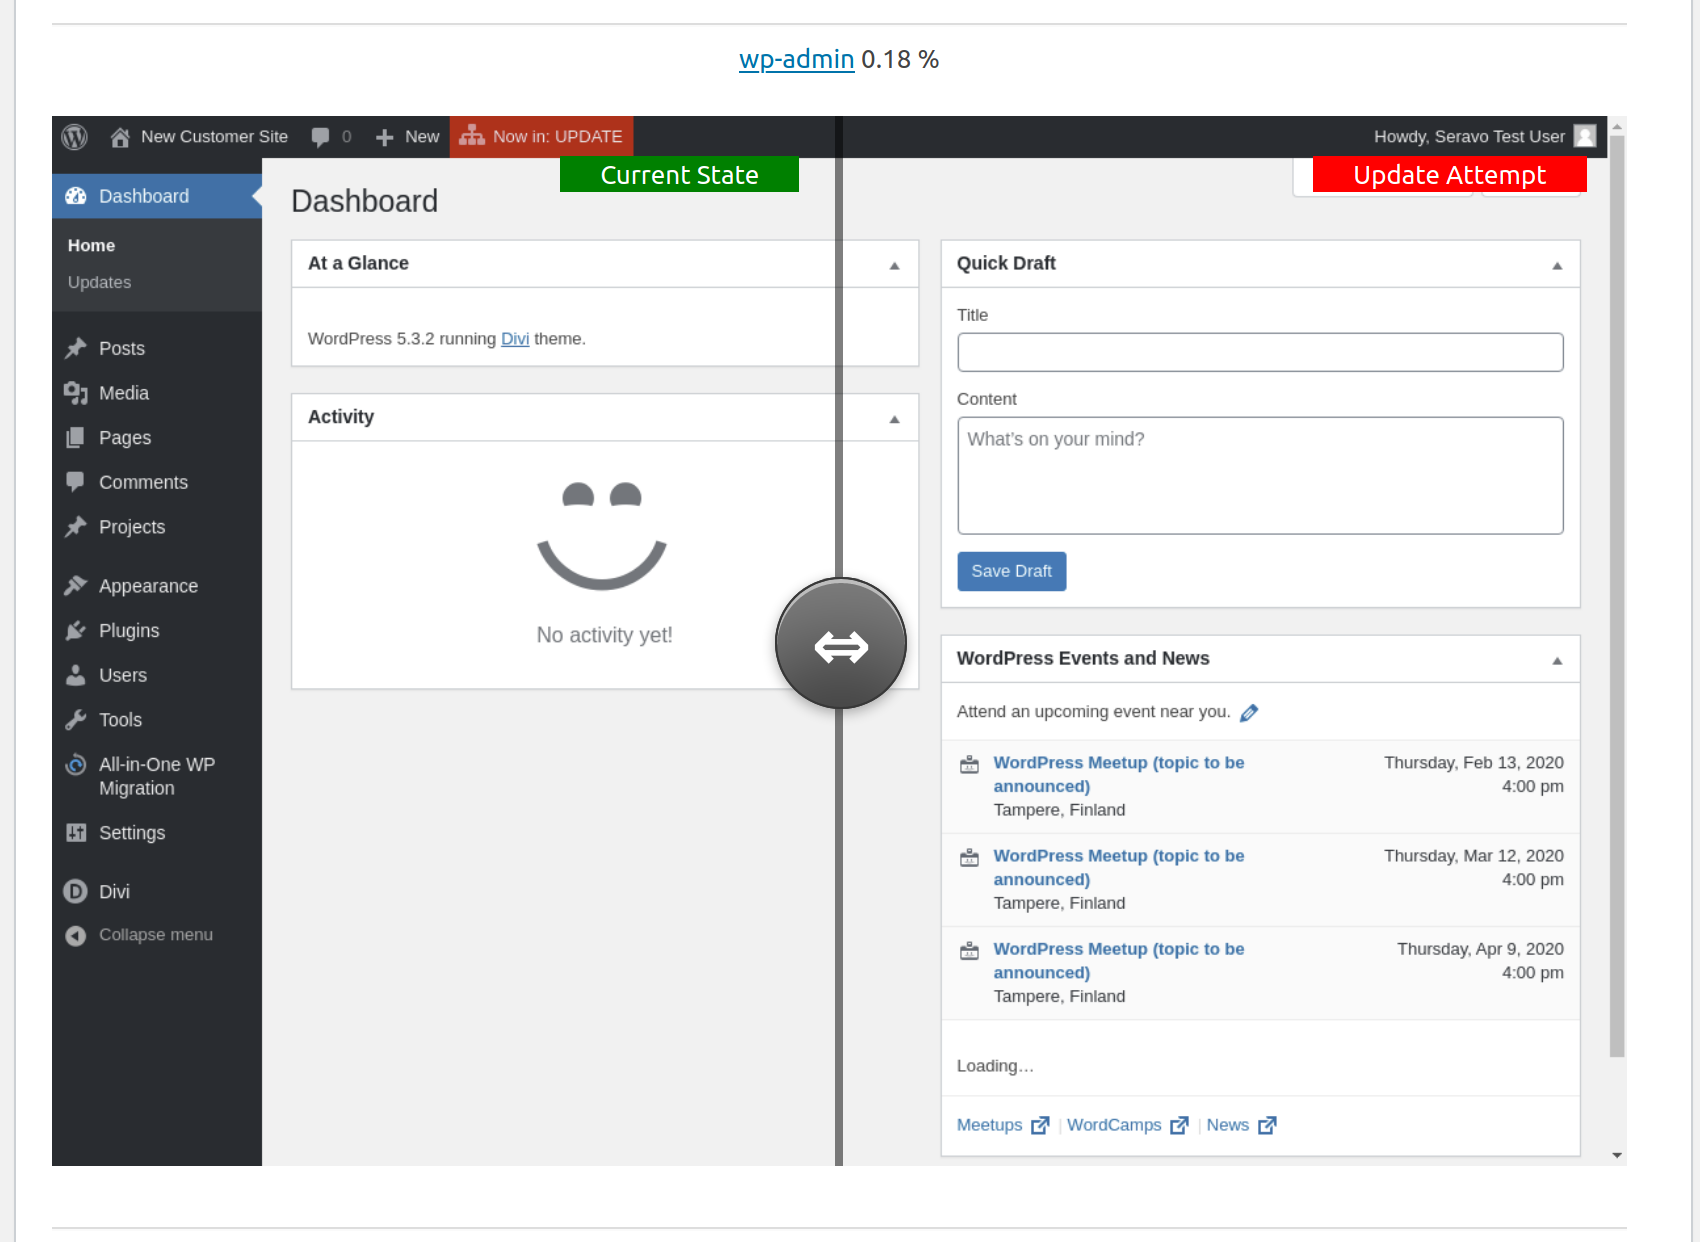The image size is (1700, 1242).
Task: Click calendar icon of Feb 13 meetup
Action: [x=970, y=765]
